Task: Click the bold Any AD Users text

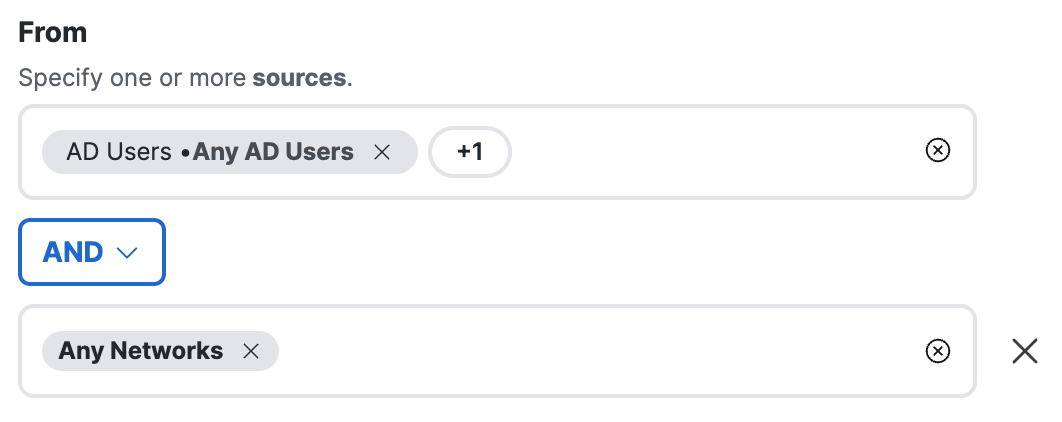Action: (273, 152)
